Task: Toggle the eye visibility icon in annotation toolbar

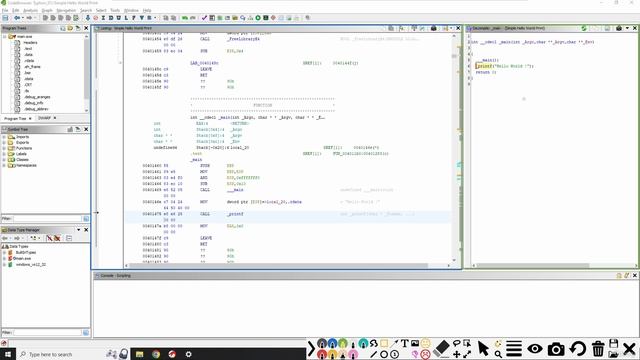Action: point(535,349)
